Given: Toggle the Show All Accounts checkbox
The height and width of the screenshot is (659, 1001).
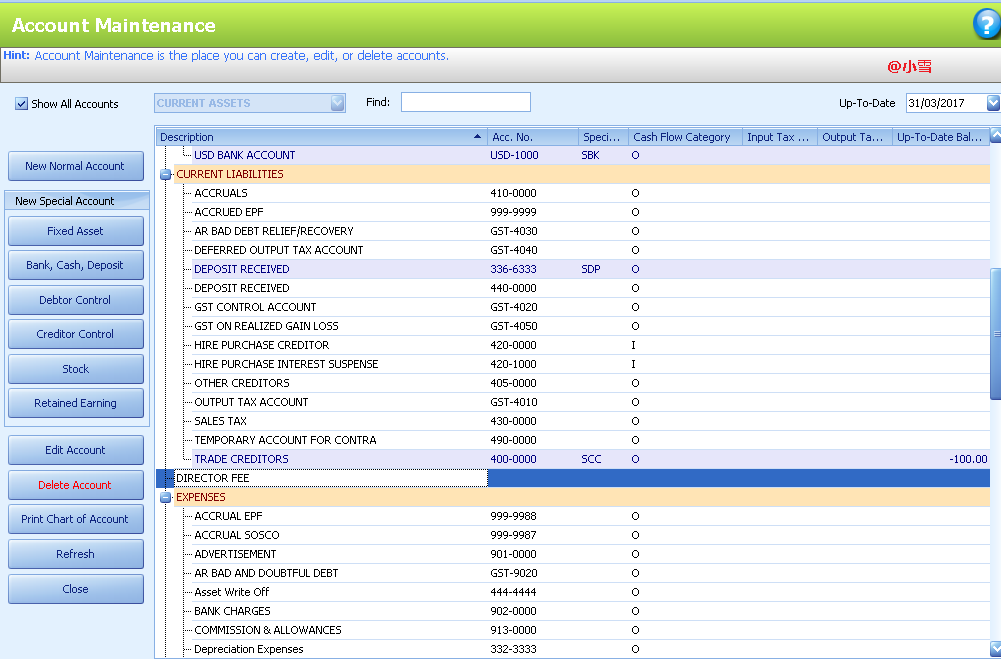Looking at the screenshot, I should 21,103.
